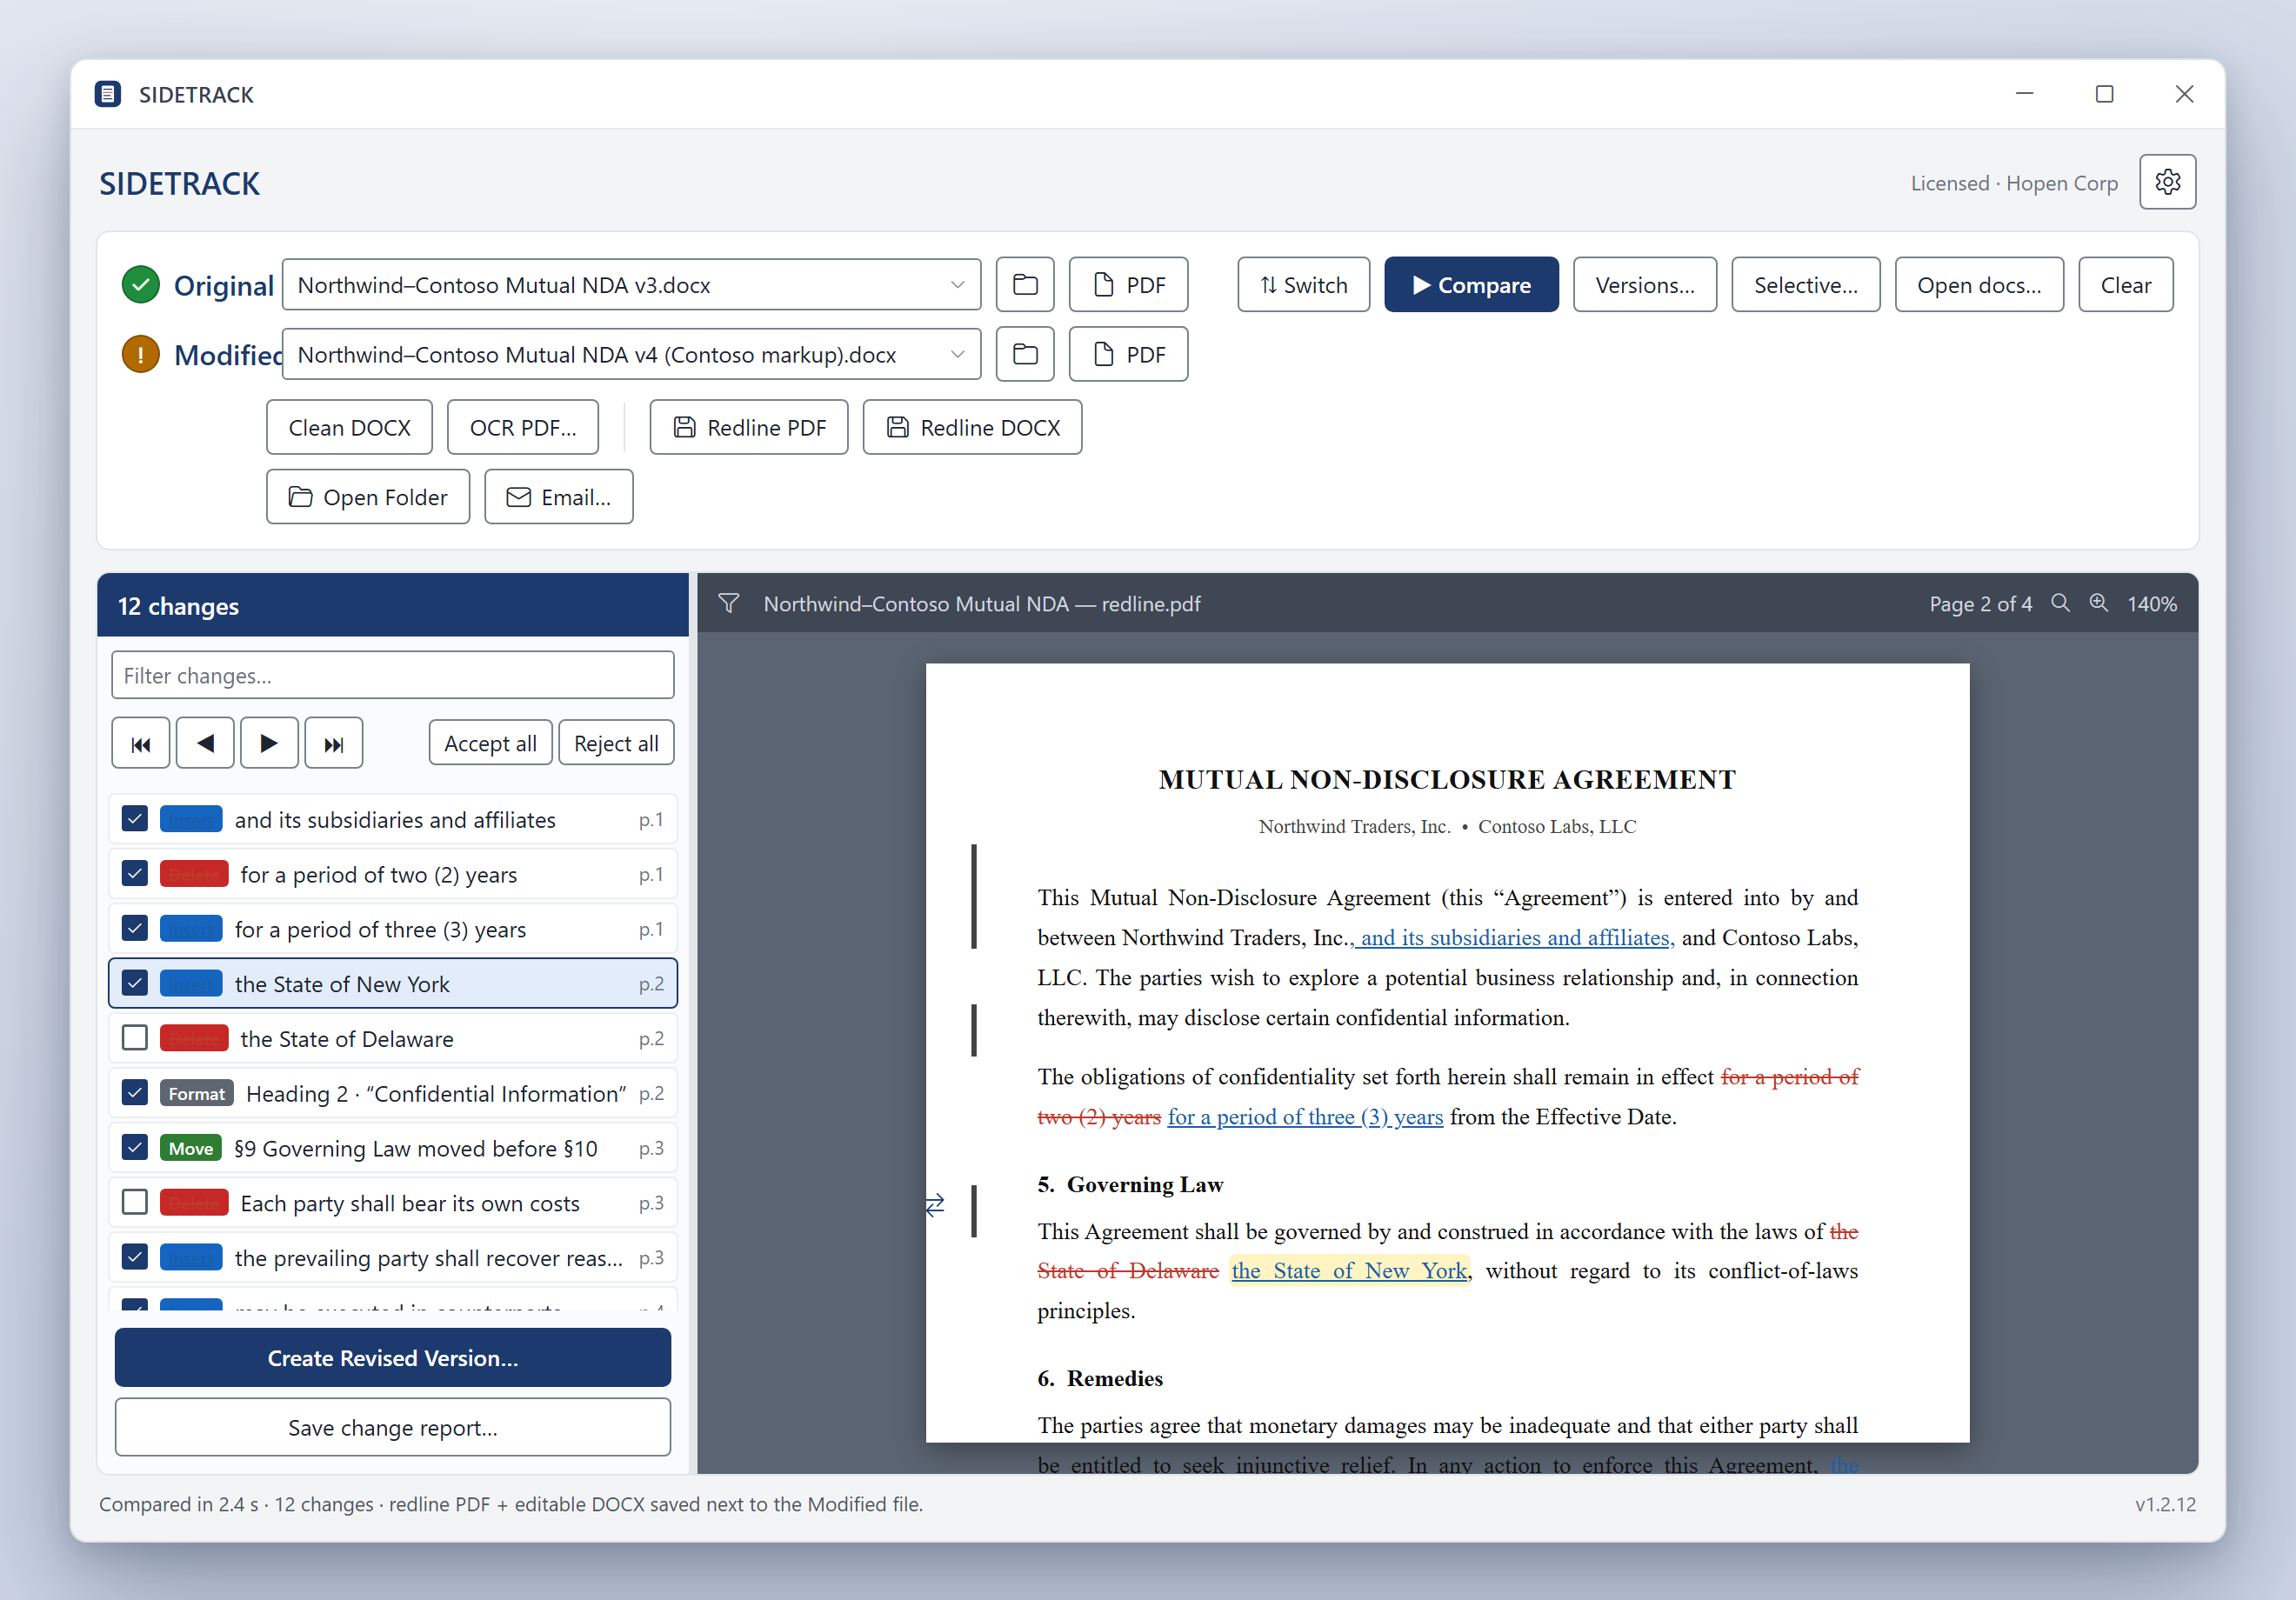Email the comparison results

point(558,497)
